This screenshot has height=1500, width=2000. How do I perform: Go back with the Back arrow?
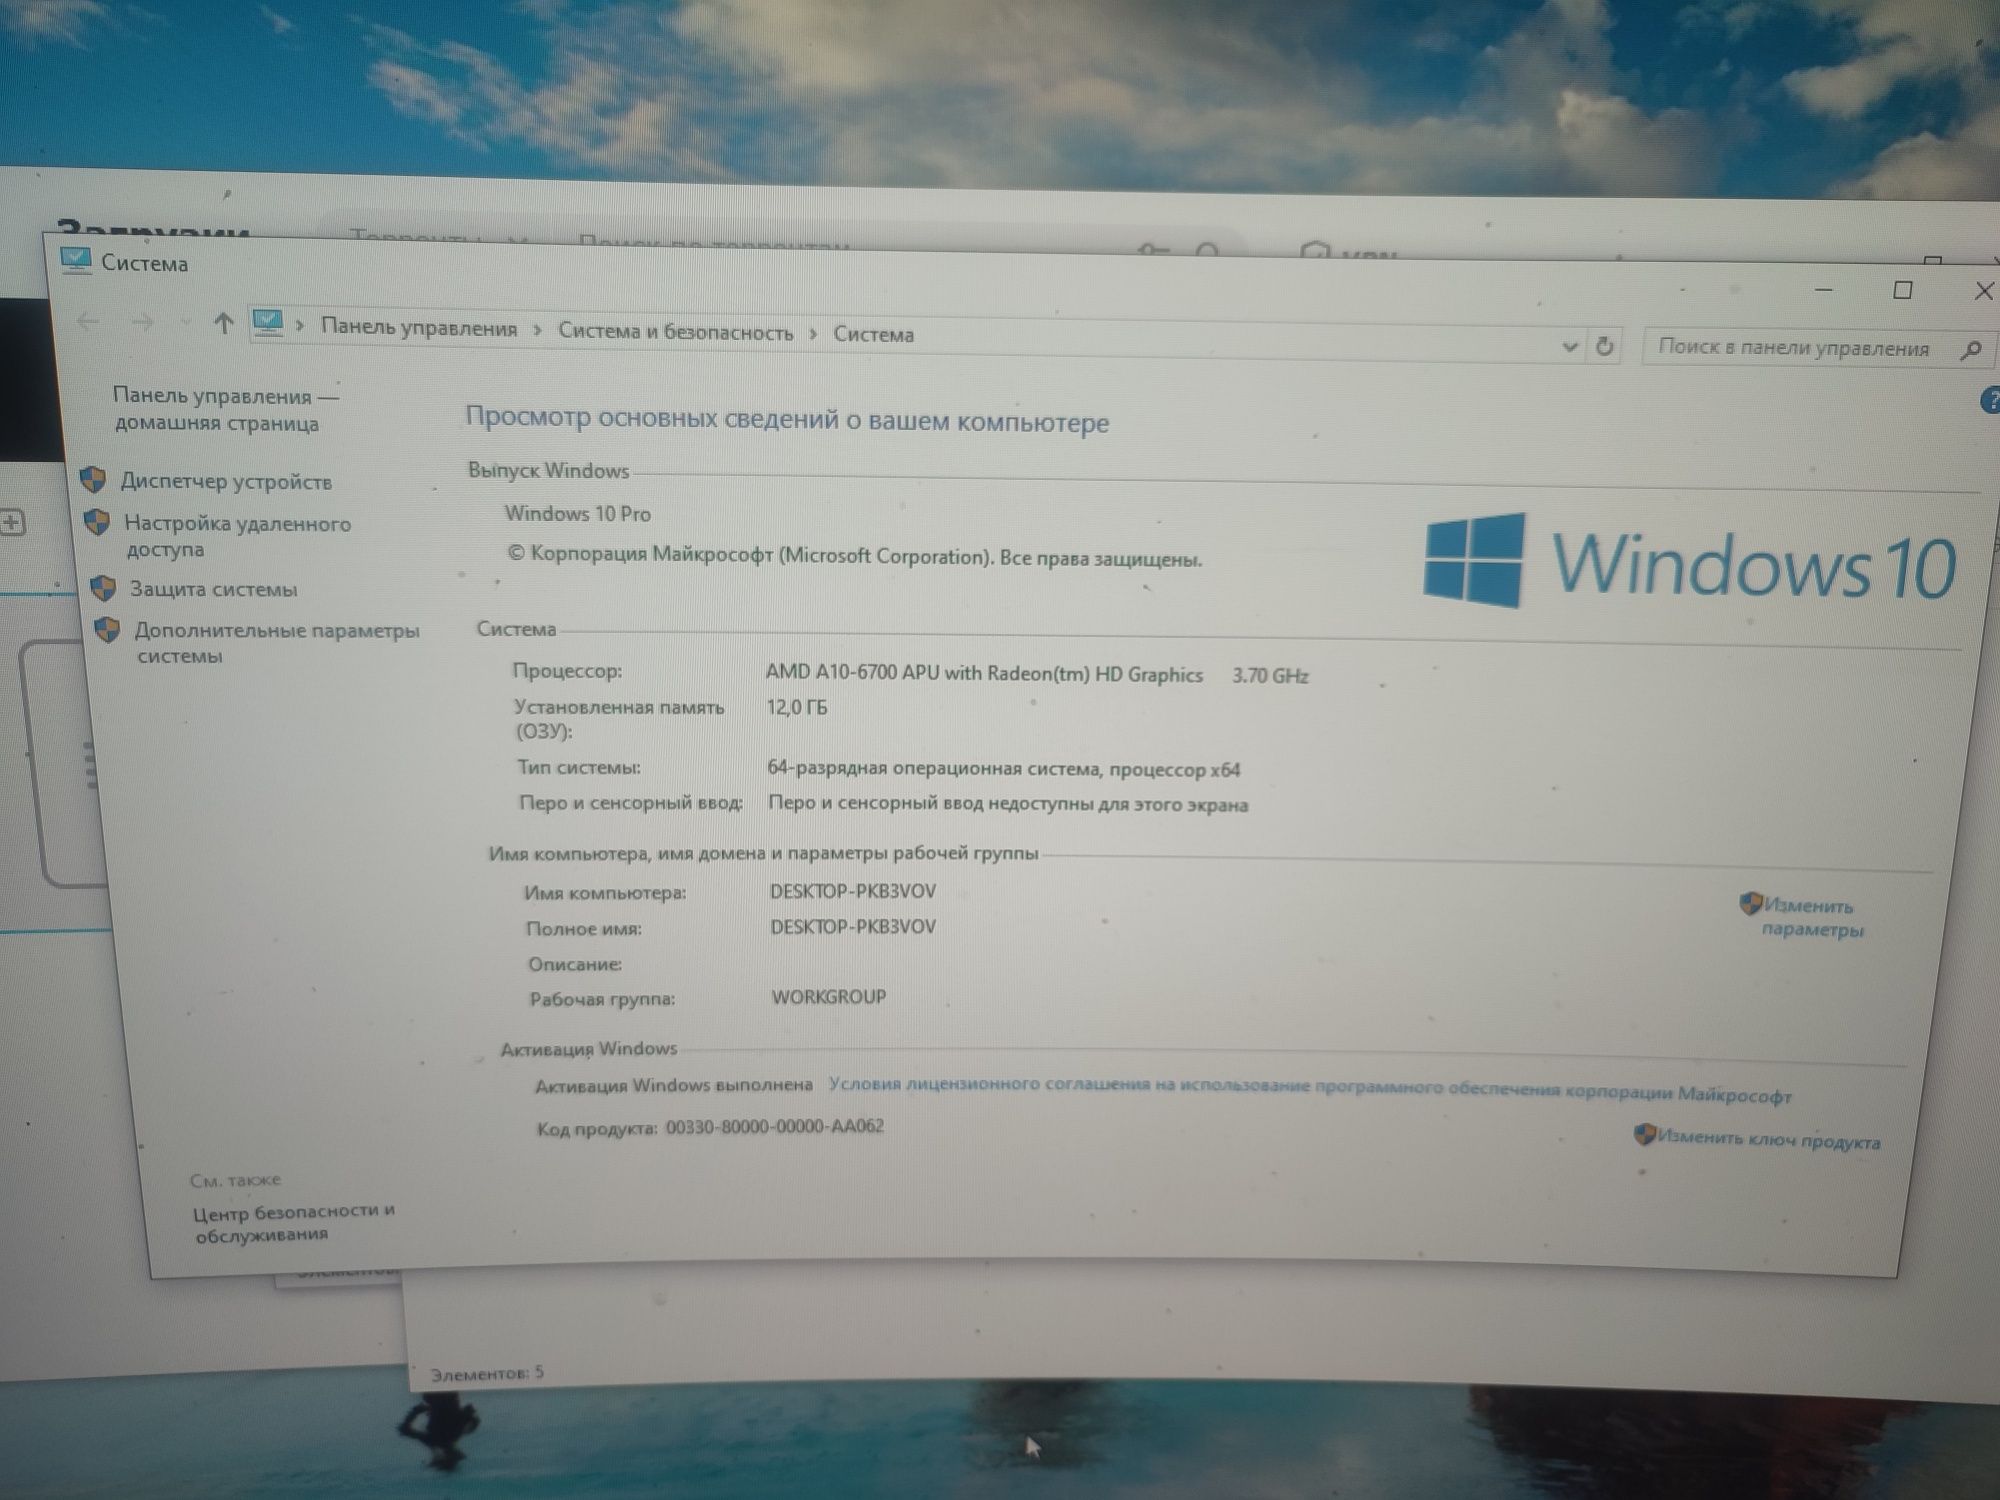pyautogui.click(x=88, y=321)
